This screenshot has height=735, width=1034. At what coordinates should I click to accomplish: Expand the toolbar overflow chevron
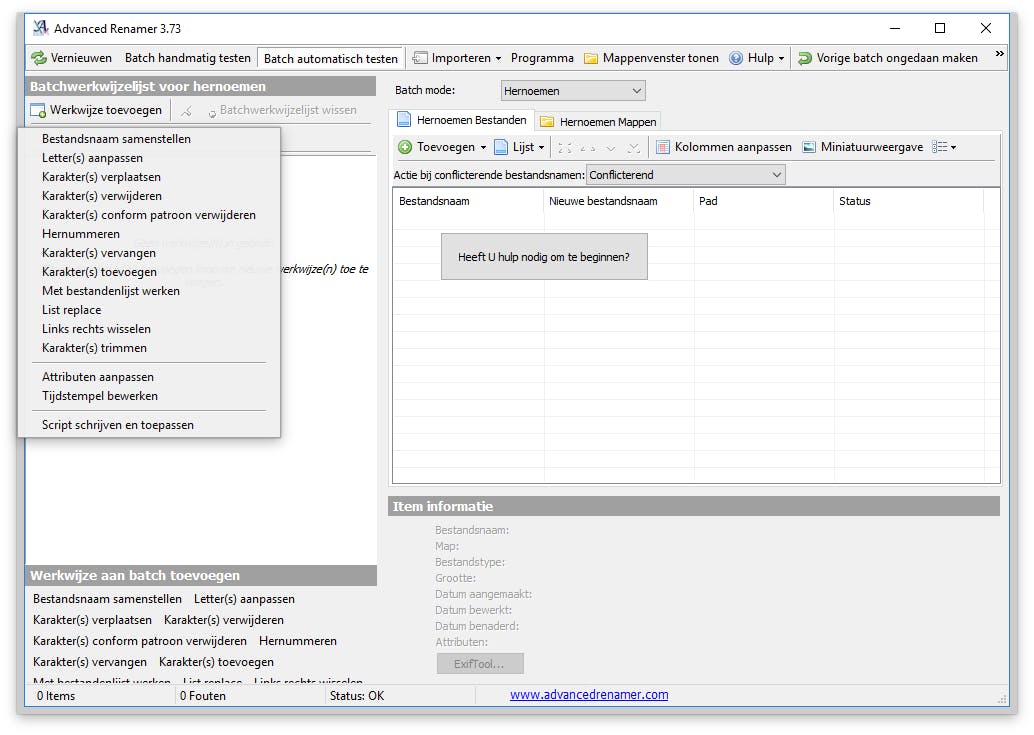pyautogui.click(x=1000, y=53)
